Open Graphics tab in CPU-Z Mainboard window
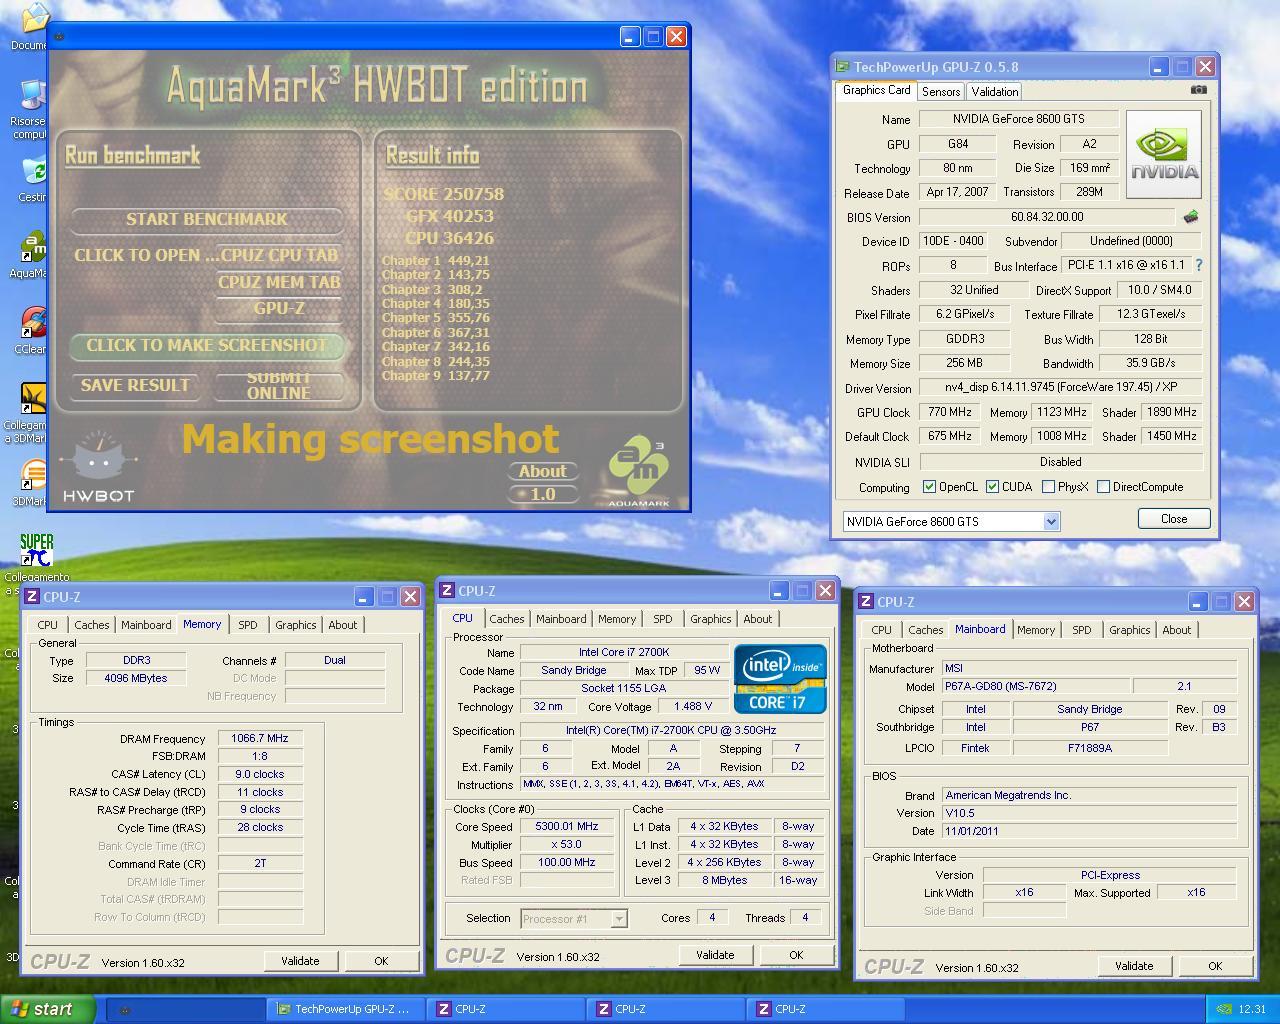 coord(1129,630)
